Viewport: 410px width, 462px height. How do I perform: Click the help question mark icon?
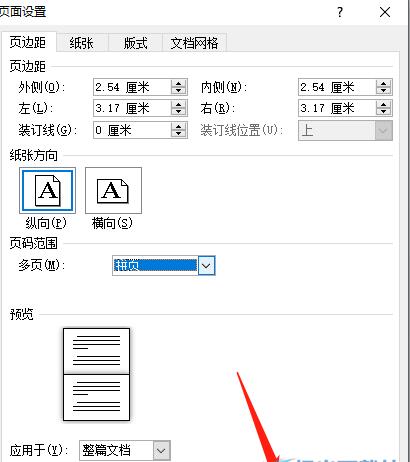point(340,13)
